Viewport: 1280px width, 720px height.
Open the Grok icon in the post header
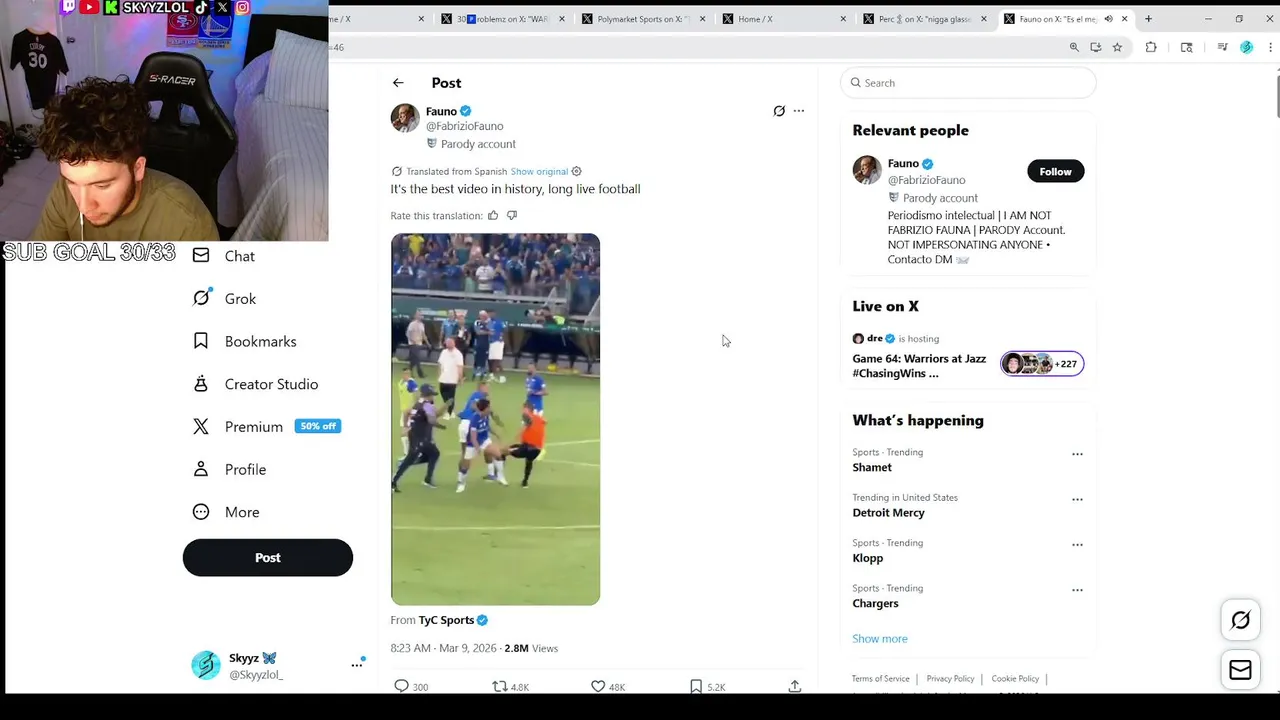click(779, 111)
